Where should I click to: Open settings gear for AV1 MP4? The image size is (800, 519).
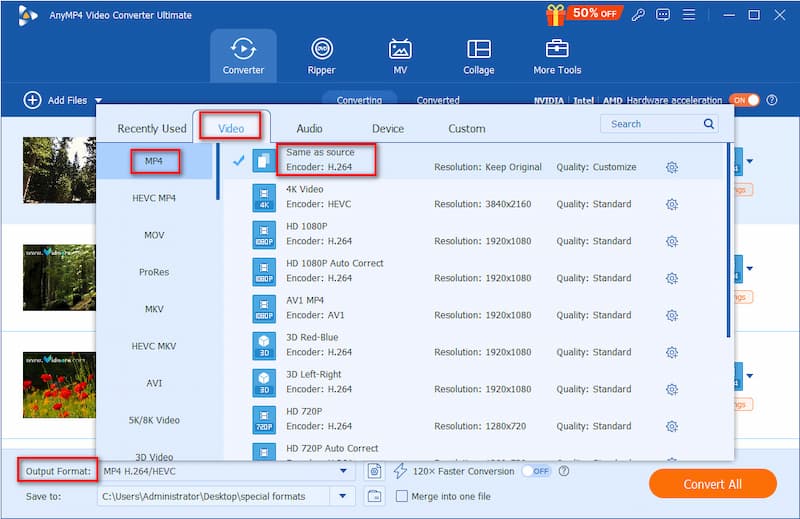point(672,315)
